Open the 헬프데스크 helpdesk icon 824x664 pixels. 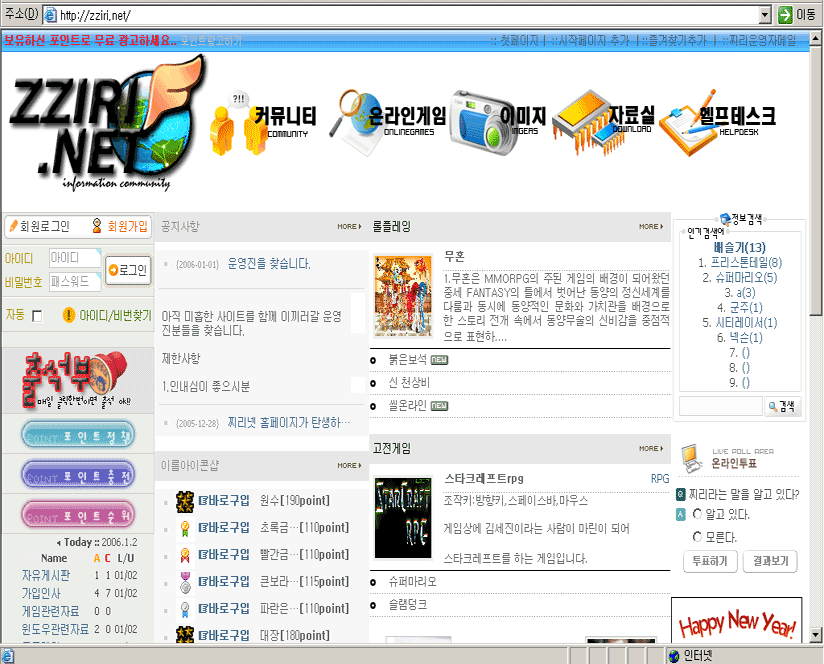tap(690, 127)
